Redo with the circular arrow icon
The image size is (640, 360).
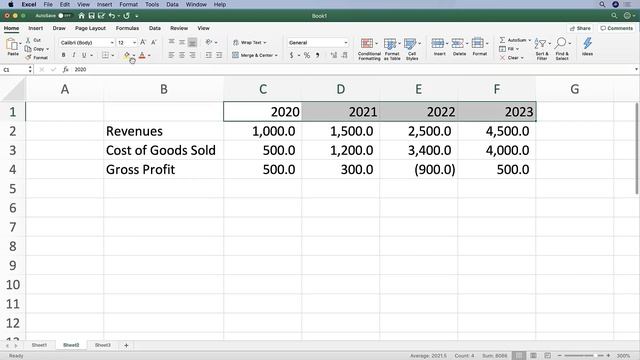click(127, 16)
